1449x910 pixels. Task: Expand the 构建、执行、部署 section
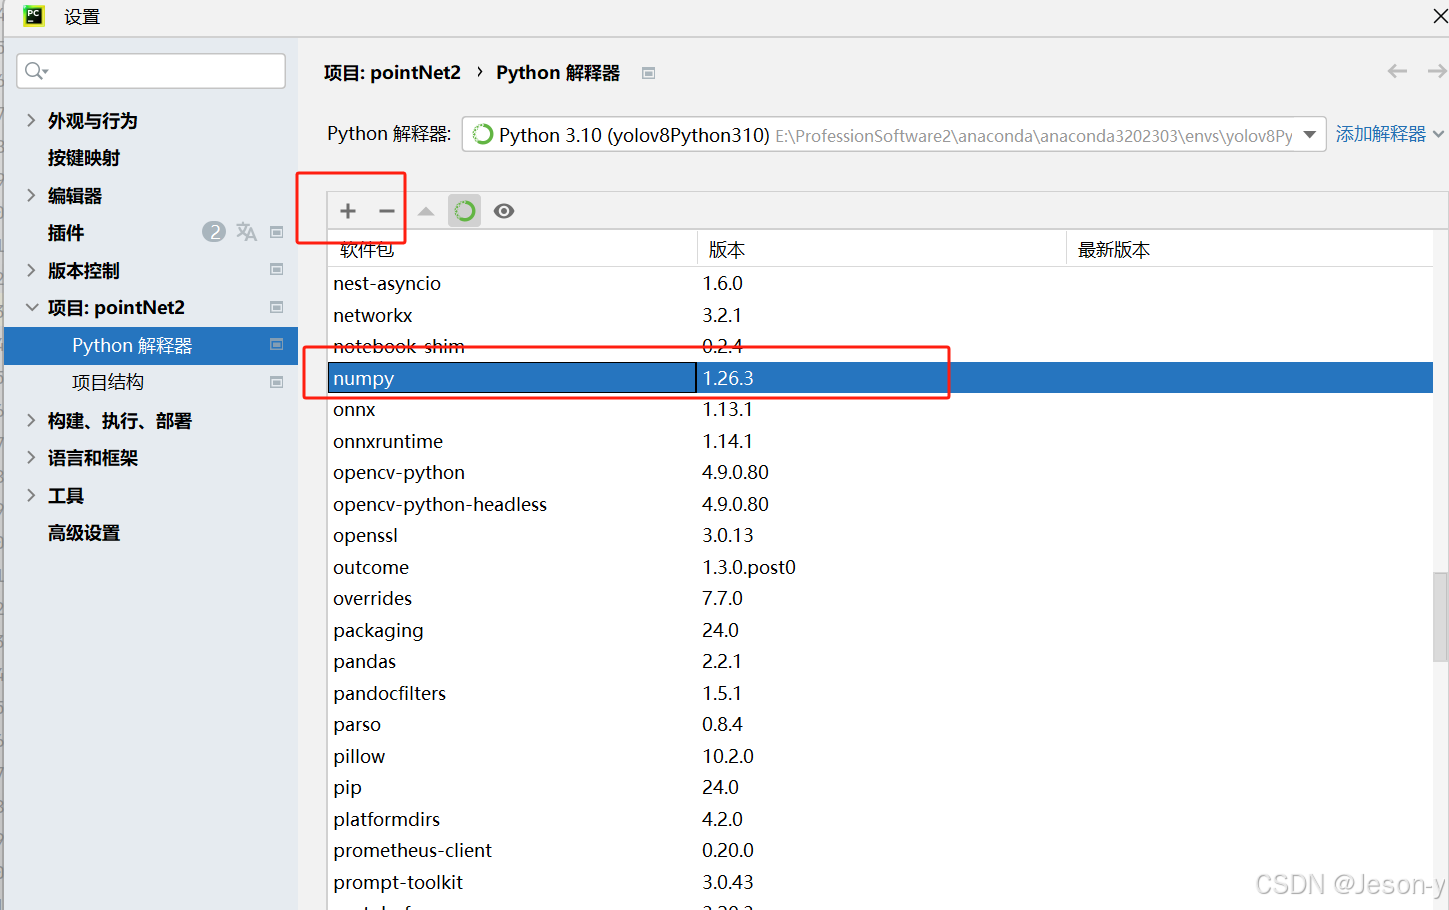[31, 420]
